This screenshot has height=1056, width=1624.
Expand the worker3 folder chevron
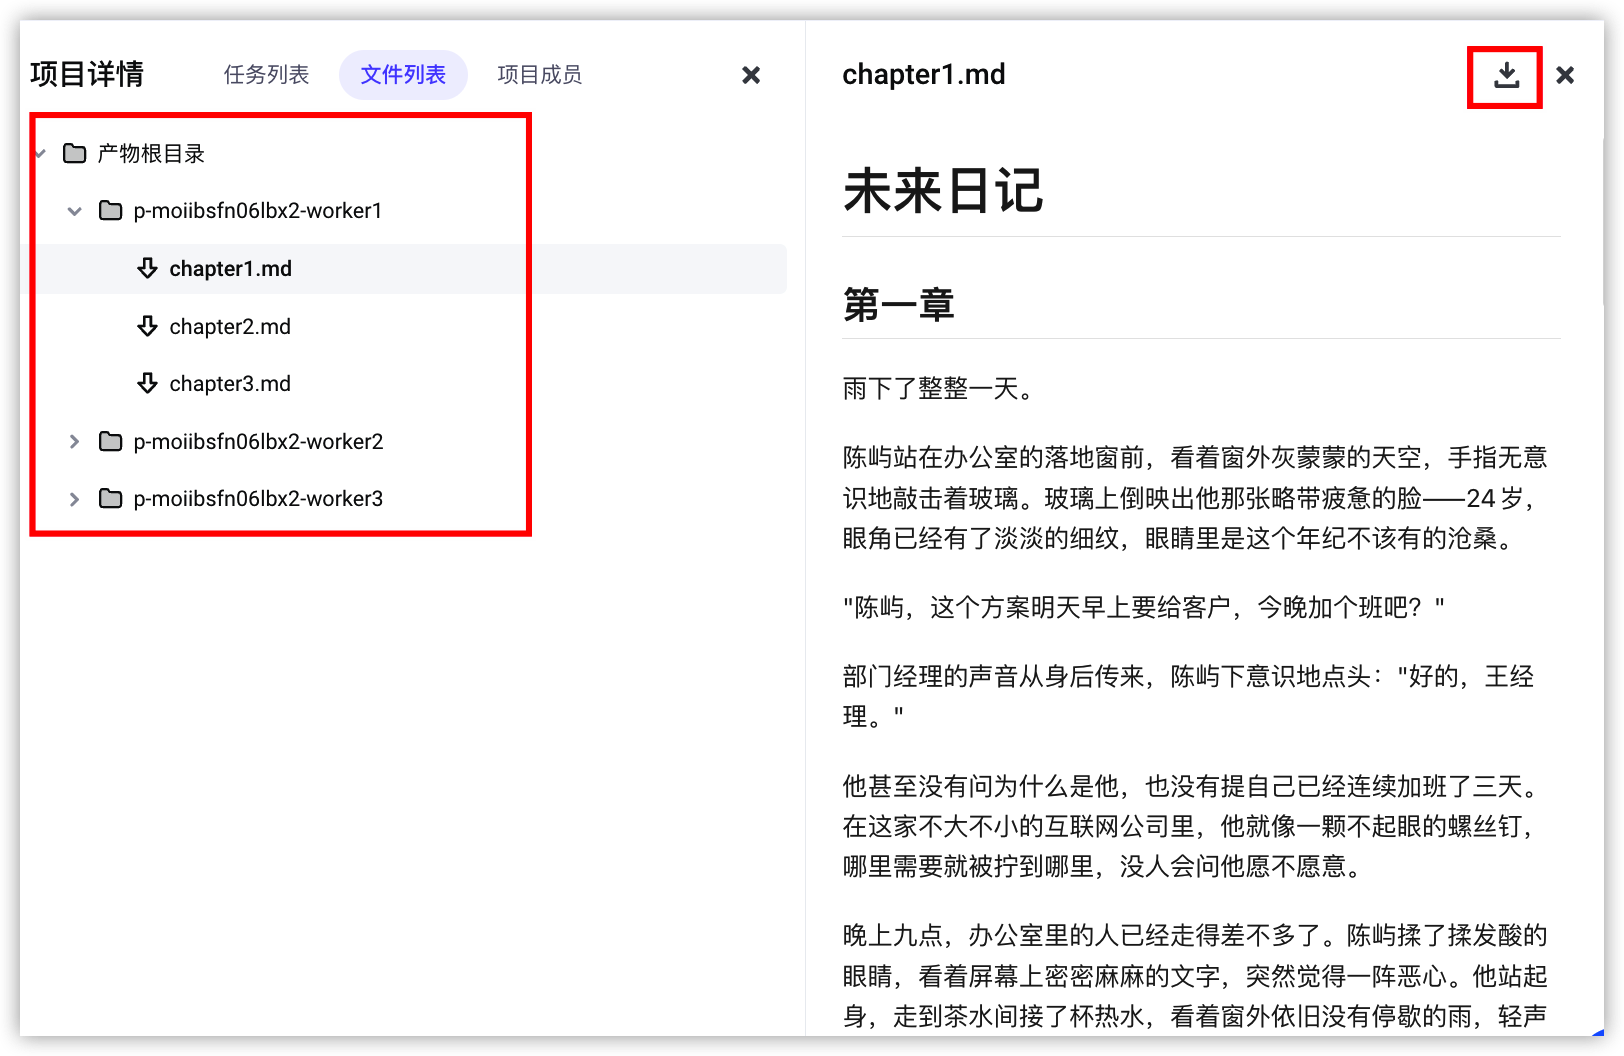(74, 498)
